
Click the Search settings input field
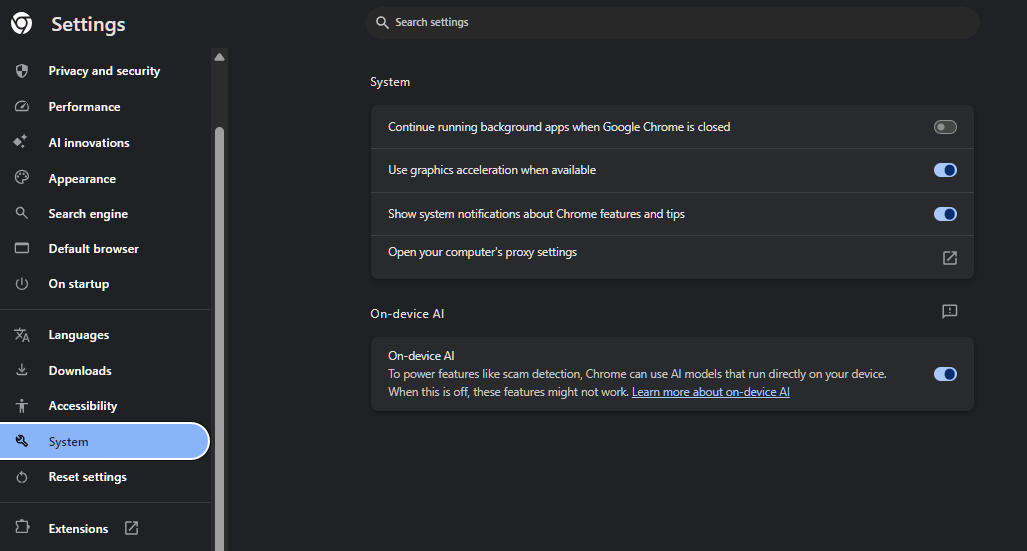(x=672, y=22)
